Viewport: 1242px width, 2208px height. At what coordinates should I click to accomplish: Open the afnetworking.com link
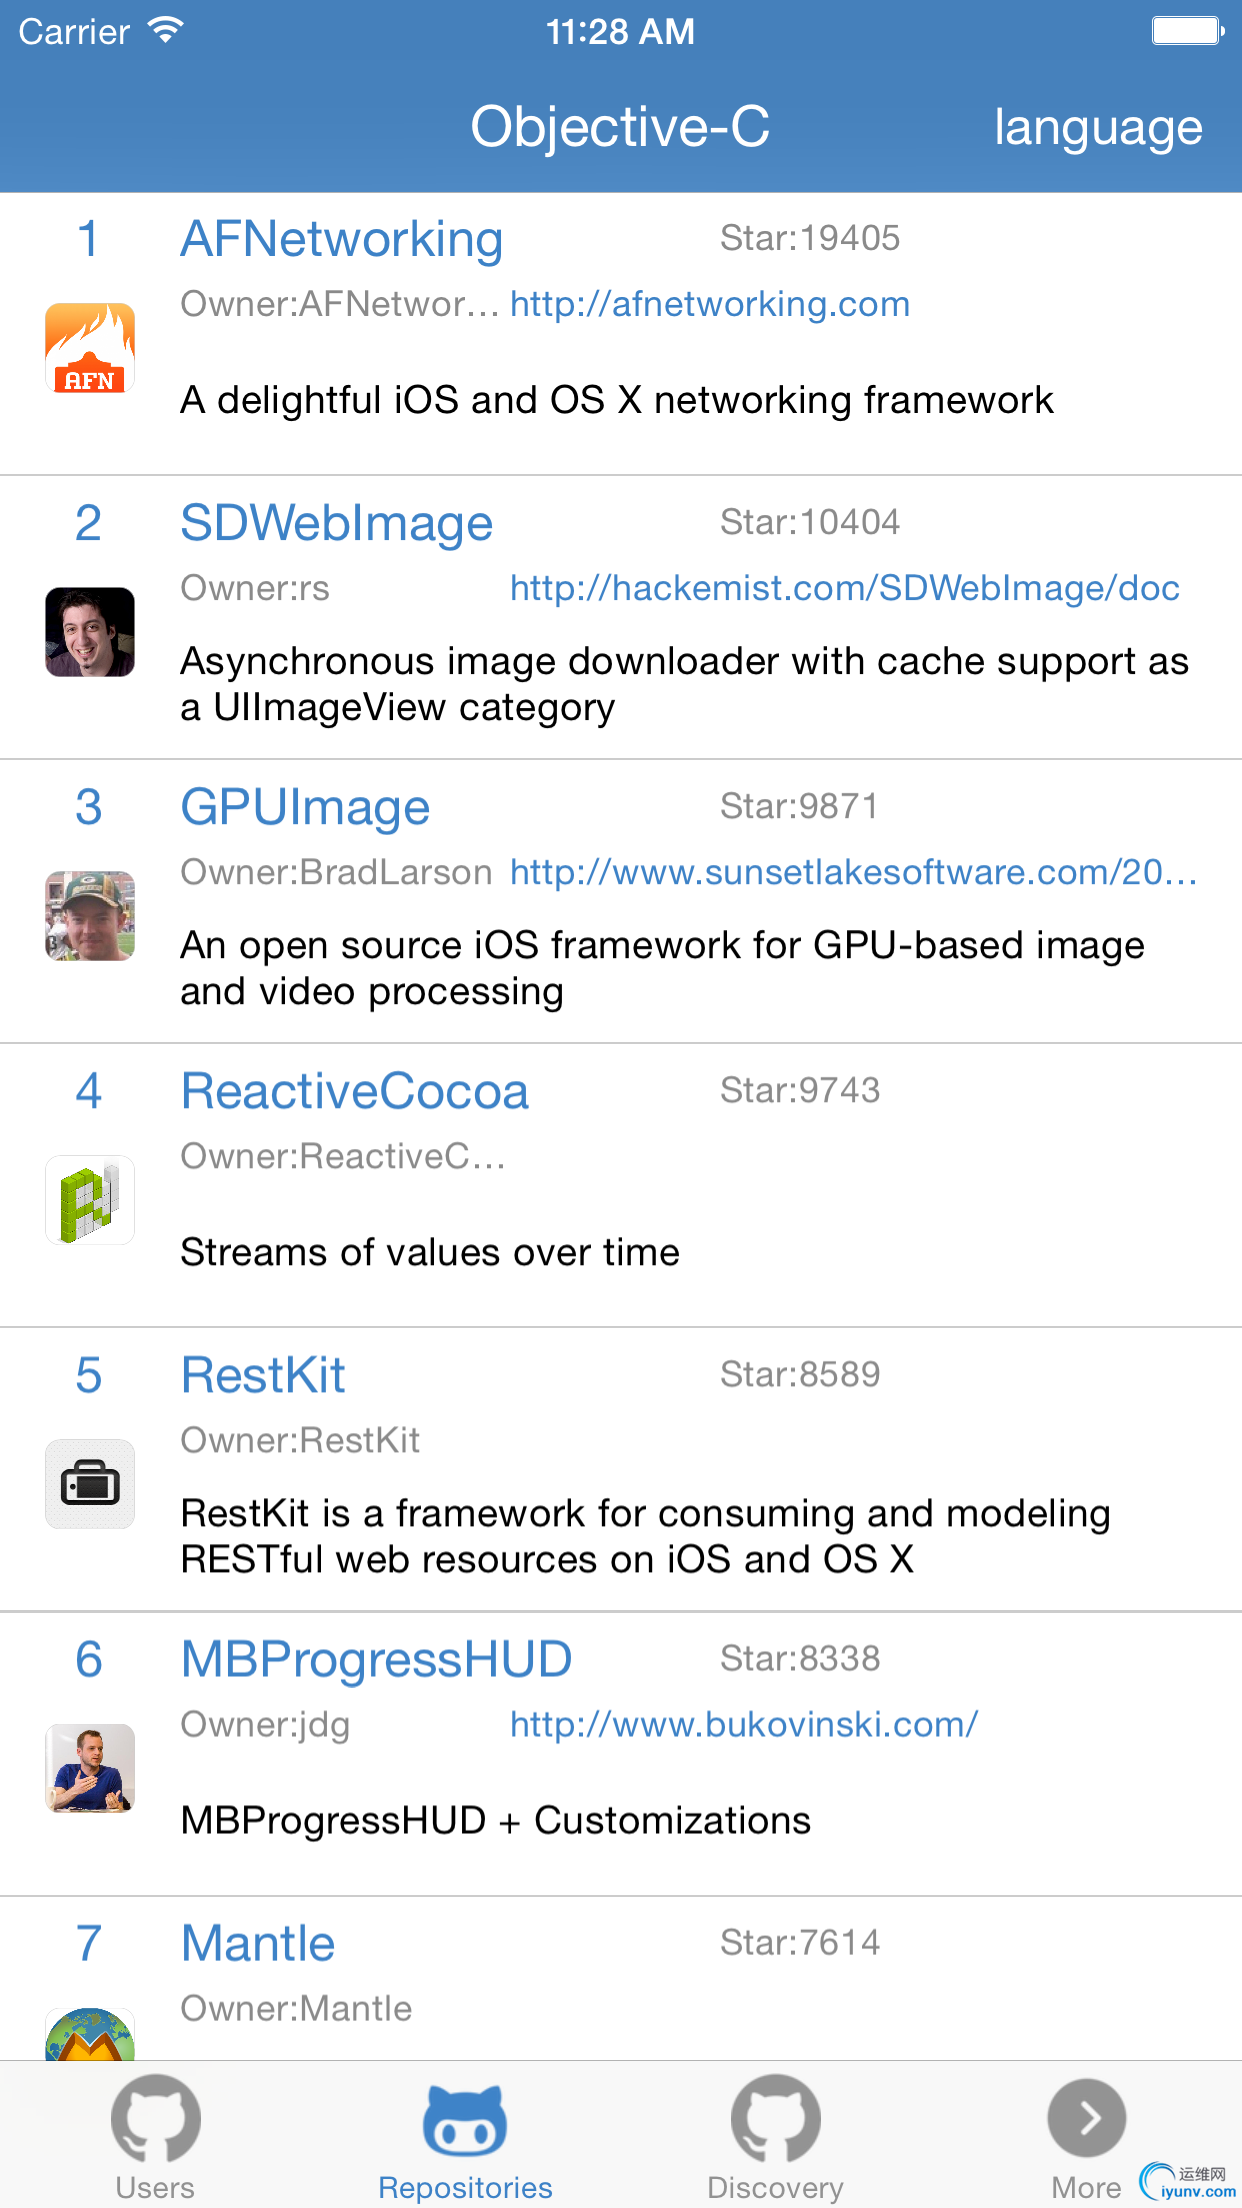710,304
